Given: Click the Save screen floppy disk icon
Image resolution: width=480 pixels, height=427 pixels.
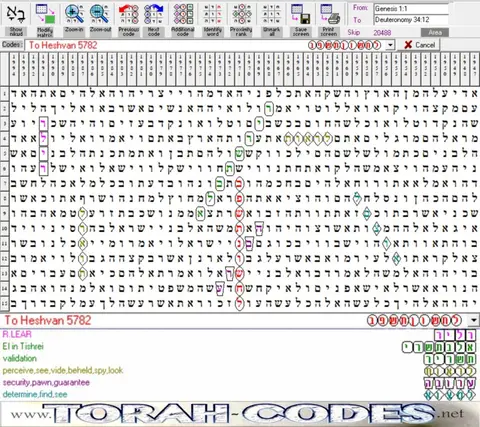Looking at the screenshot, I should point(301,14).
